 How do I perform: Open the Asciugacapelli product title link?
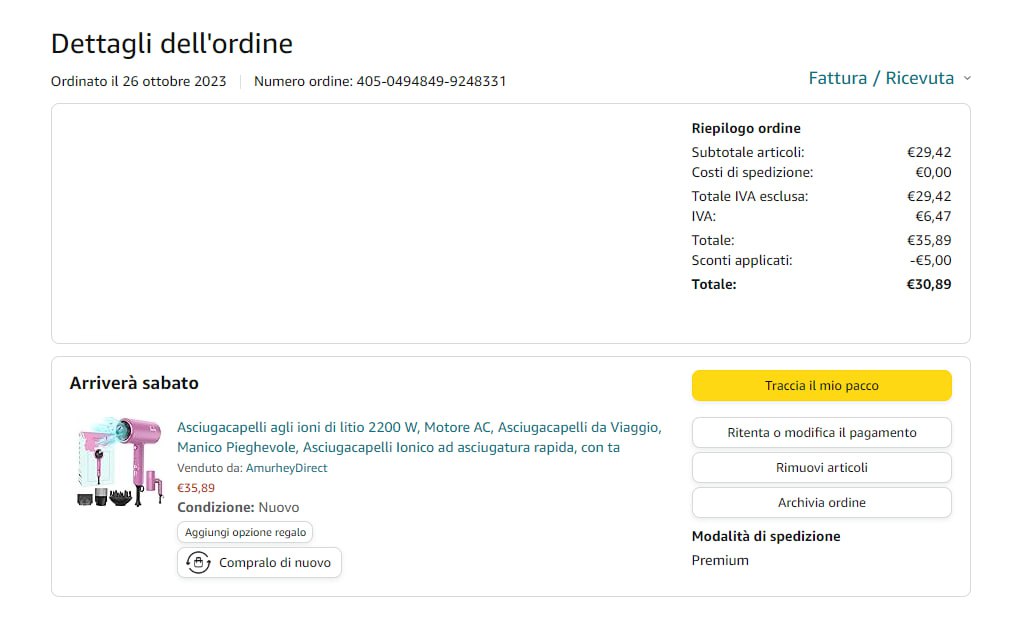coord(418,437)
